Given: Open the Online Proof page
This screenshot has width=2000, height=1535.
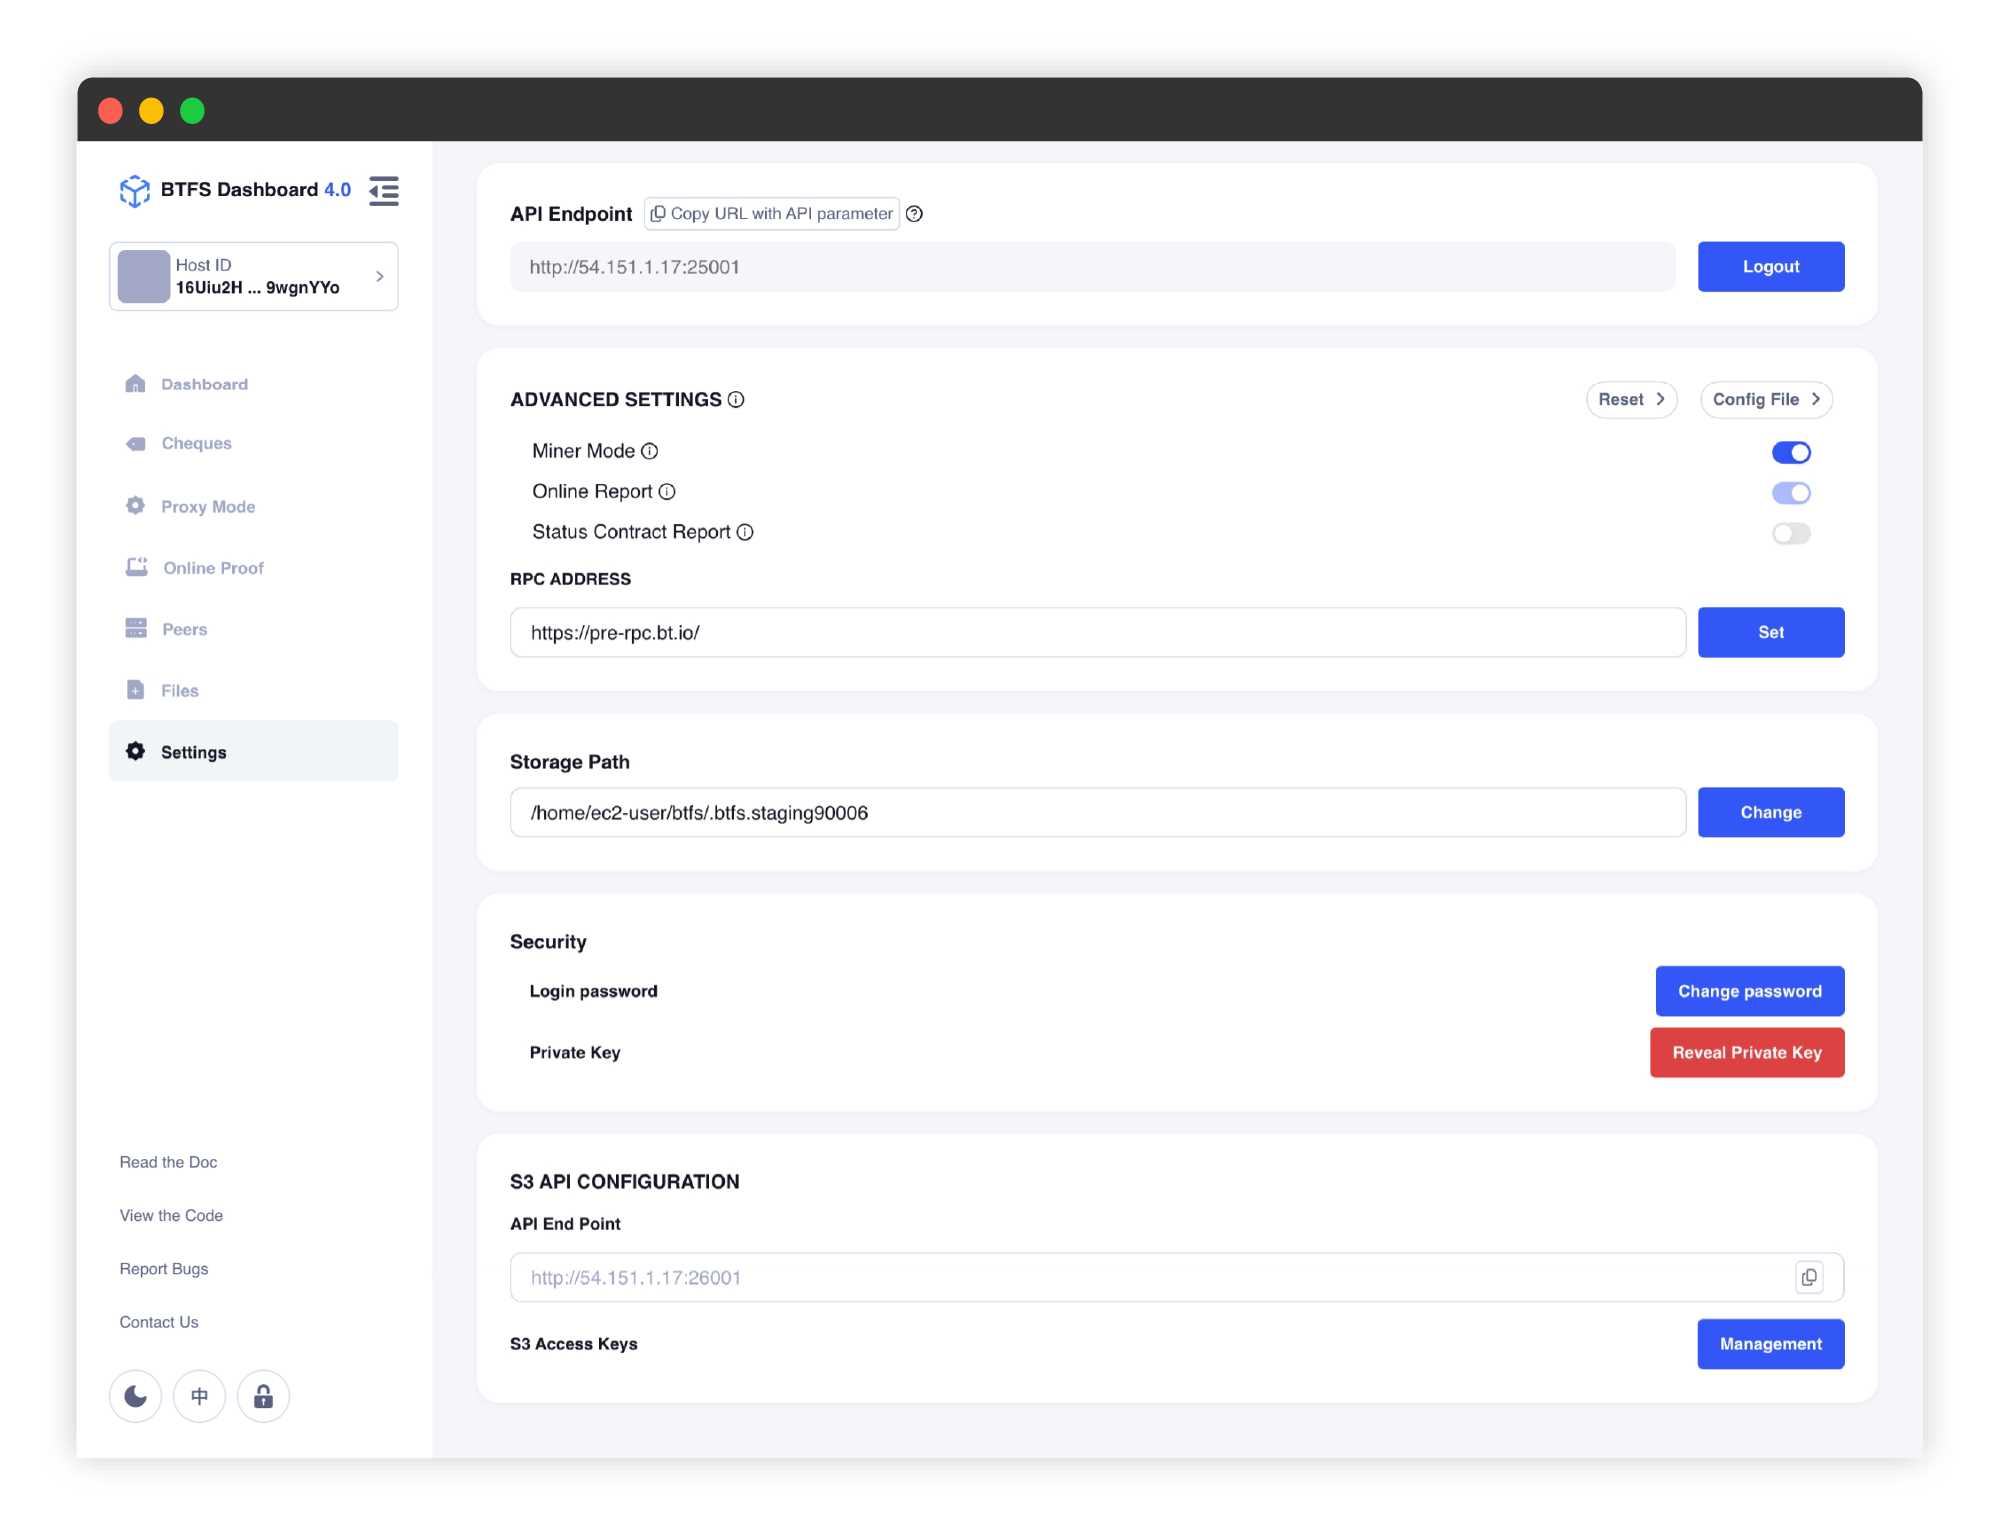Looking at the screenshot, I should 213,568.
